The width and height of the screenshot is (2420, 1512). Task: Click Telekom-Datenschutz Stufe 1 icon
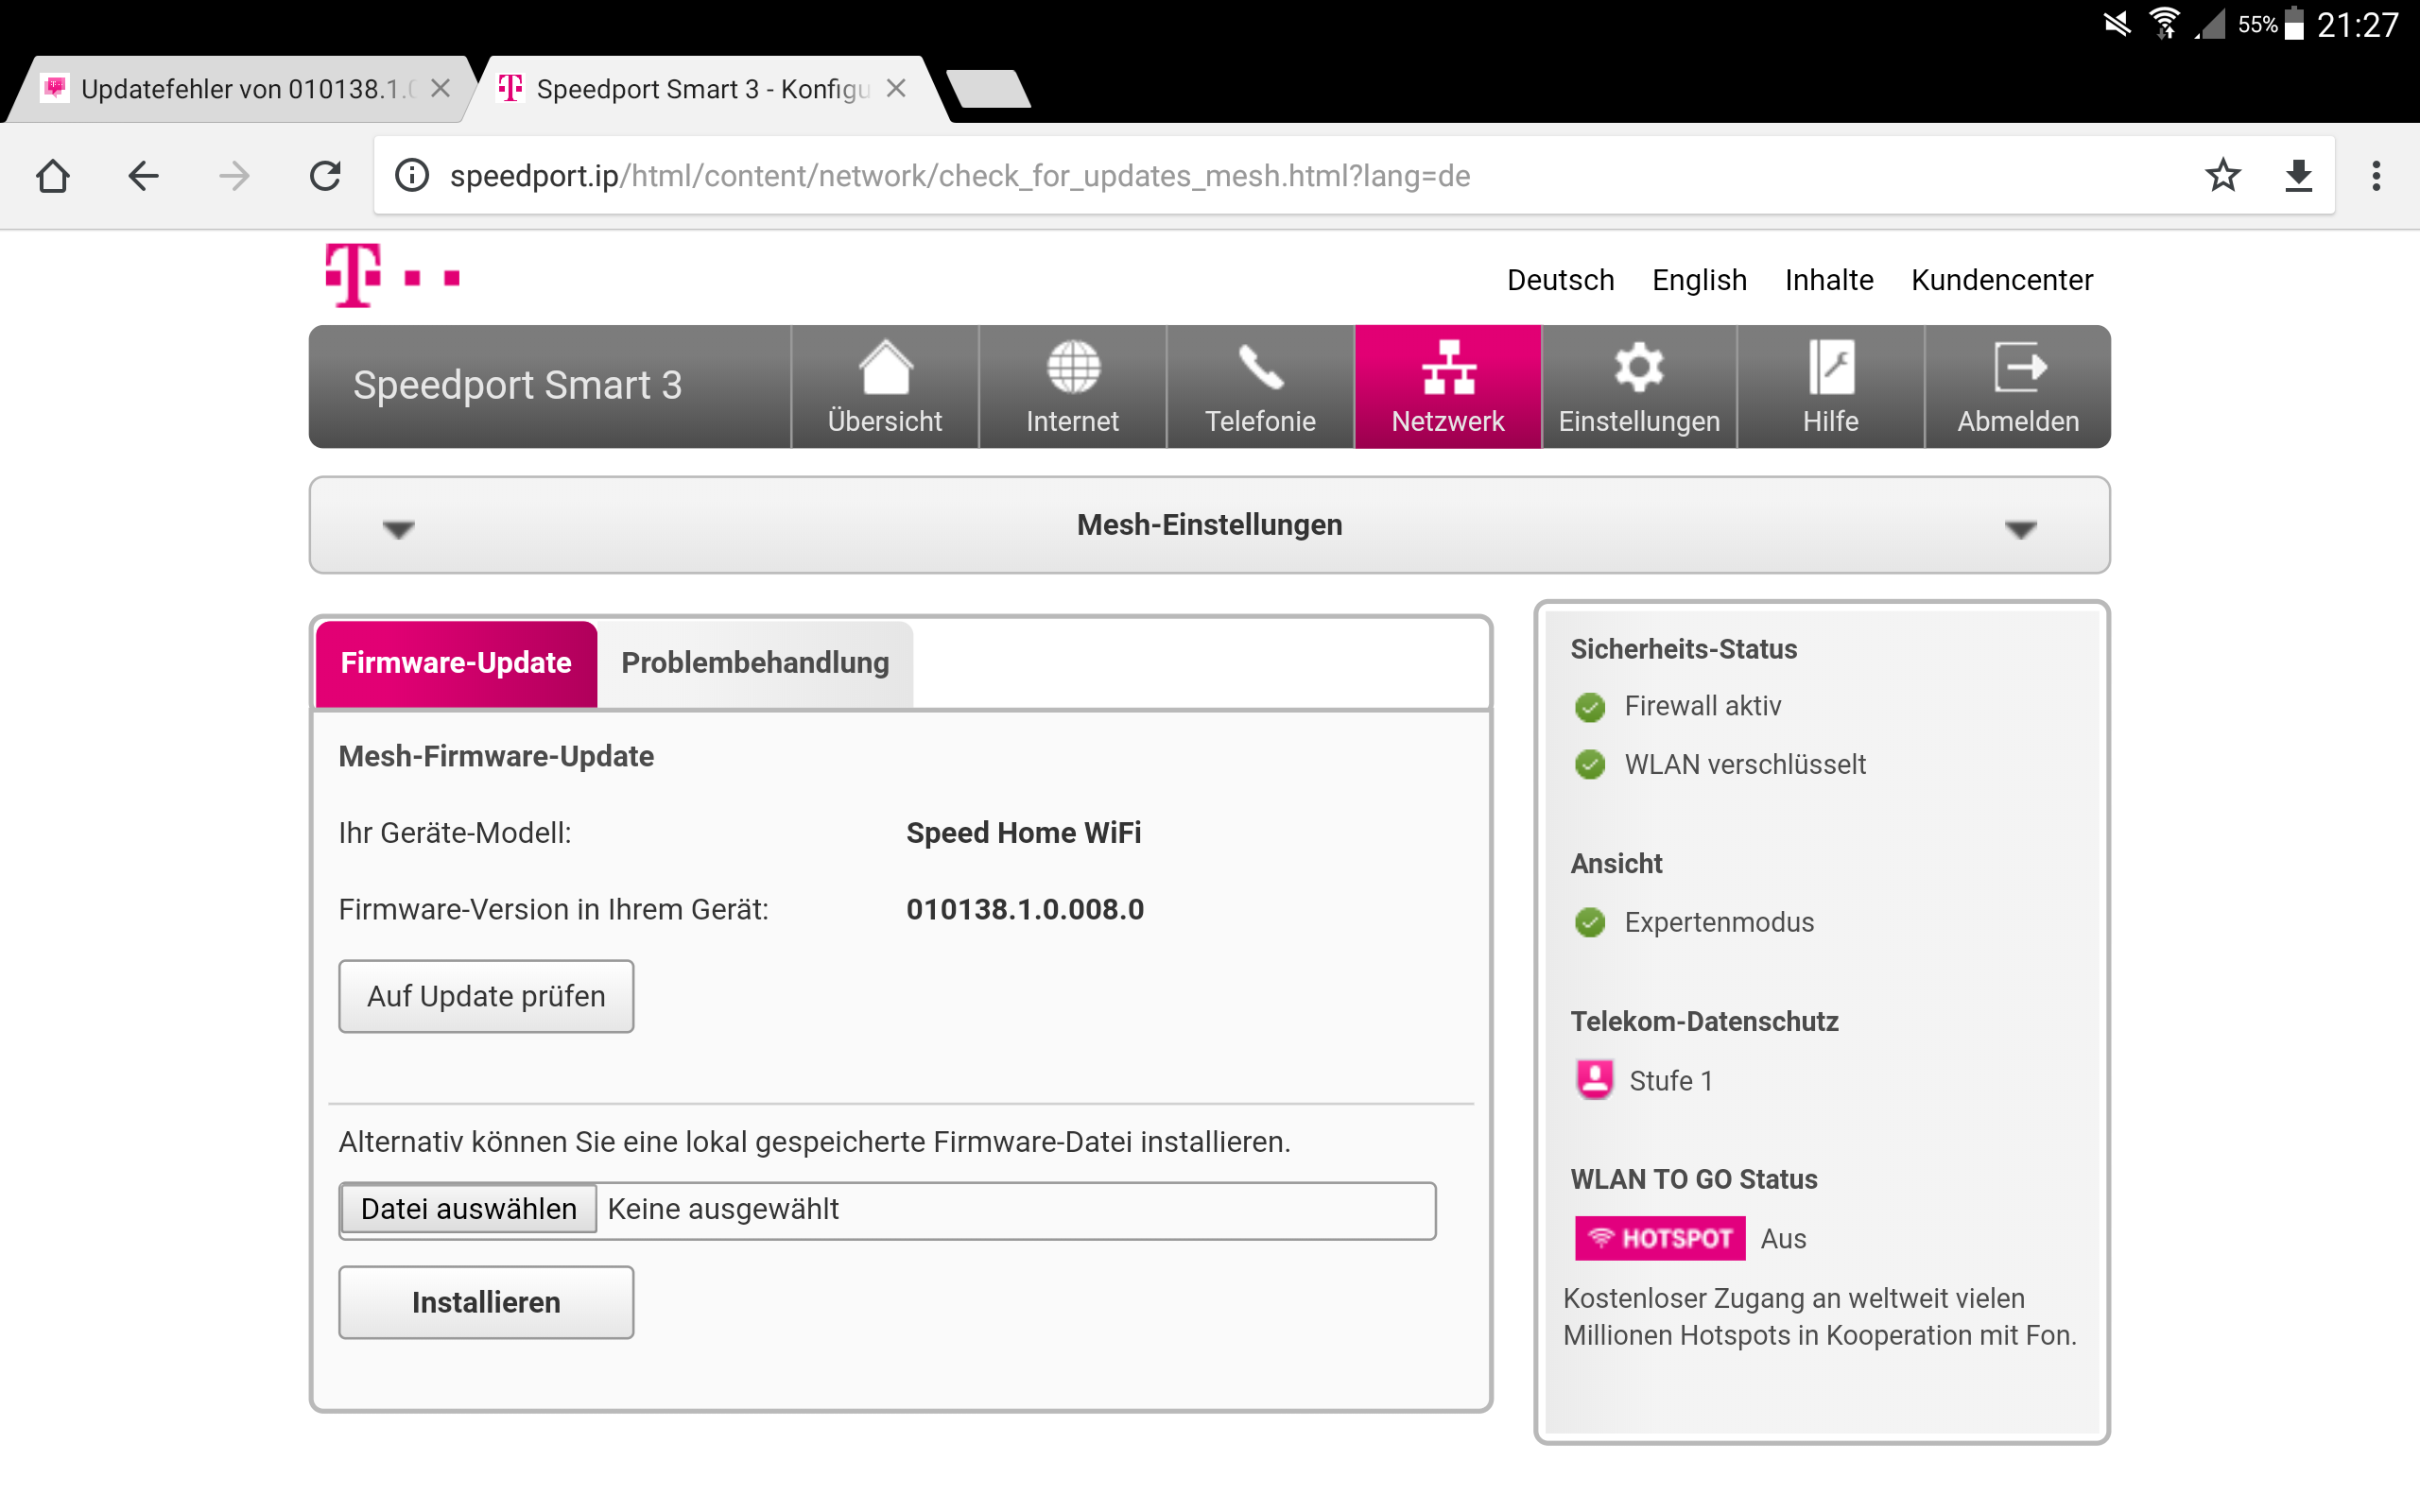[1595, 1080]
